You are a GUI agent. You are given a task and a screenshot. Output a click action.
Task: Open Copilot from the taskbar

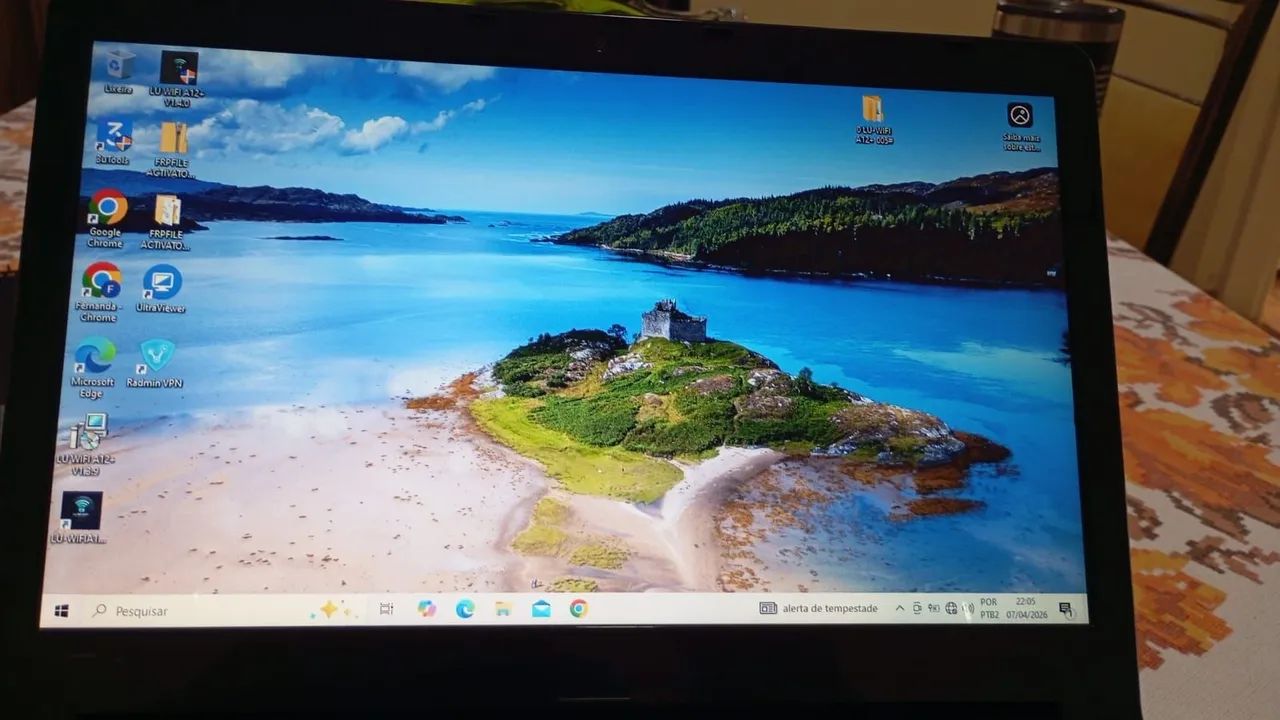pos(427,608)
